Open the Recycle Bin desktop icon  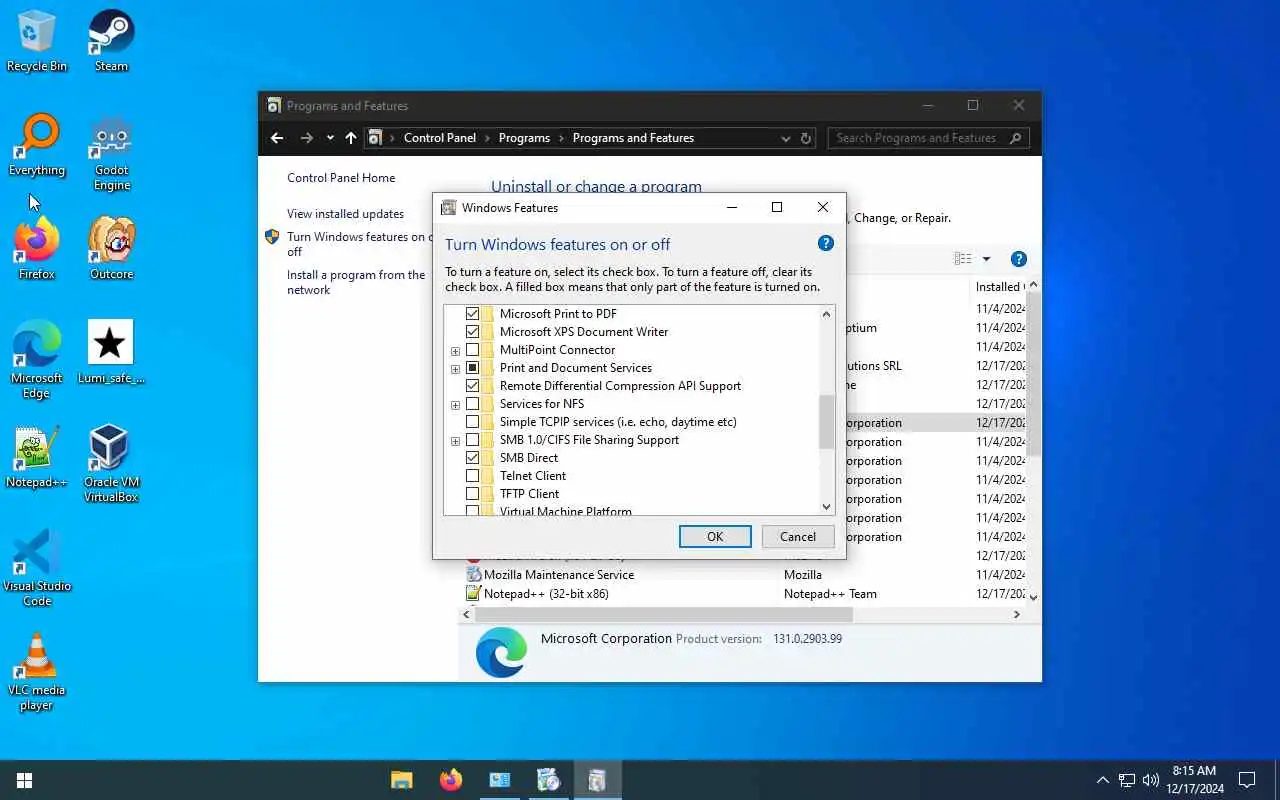pos(37,41)
